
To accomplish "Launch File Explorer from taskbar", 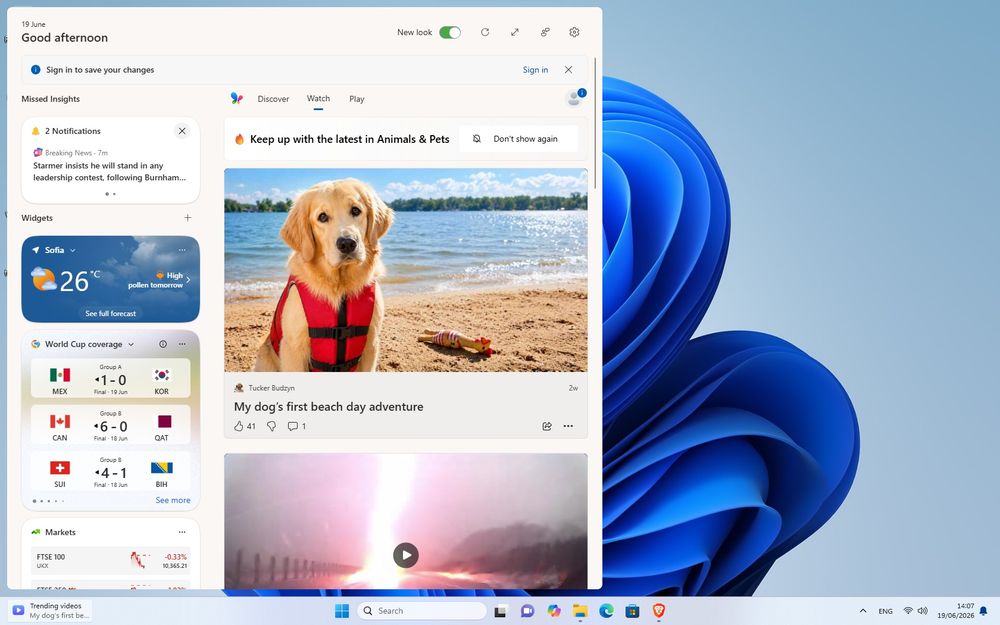I will coord(580,611).
